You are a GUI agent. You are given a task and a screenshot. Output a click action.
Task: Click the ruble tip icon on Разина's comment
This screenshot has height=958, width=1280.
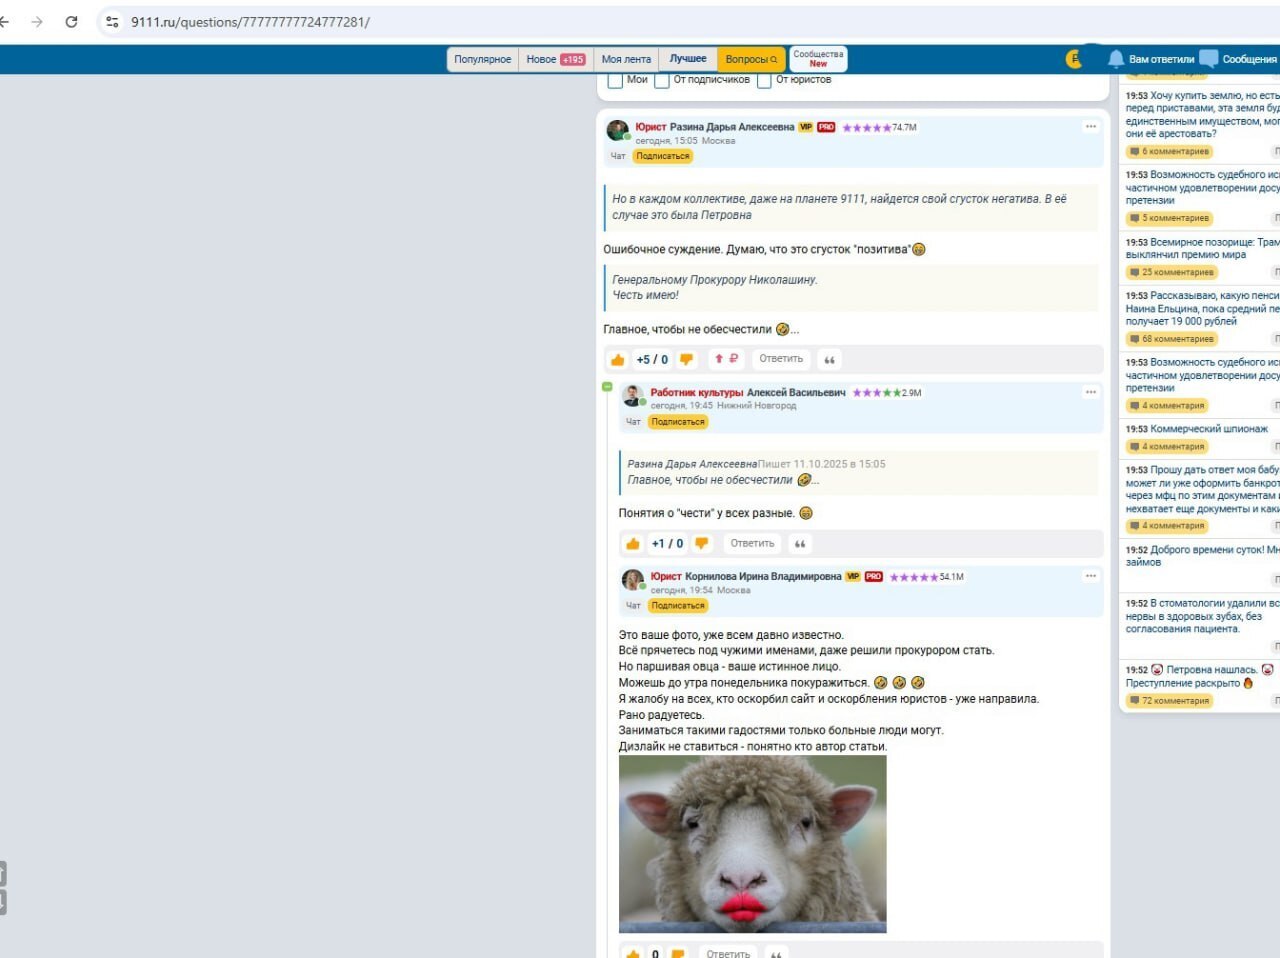(726, 359)
